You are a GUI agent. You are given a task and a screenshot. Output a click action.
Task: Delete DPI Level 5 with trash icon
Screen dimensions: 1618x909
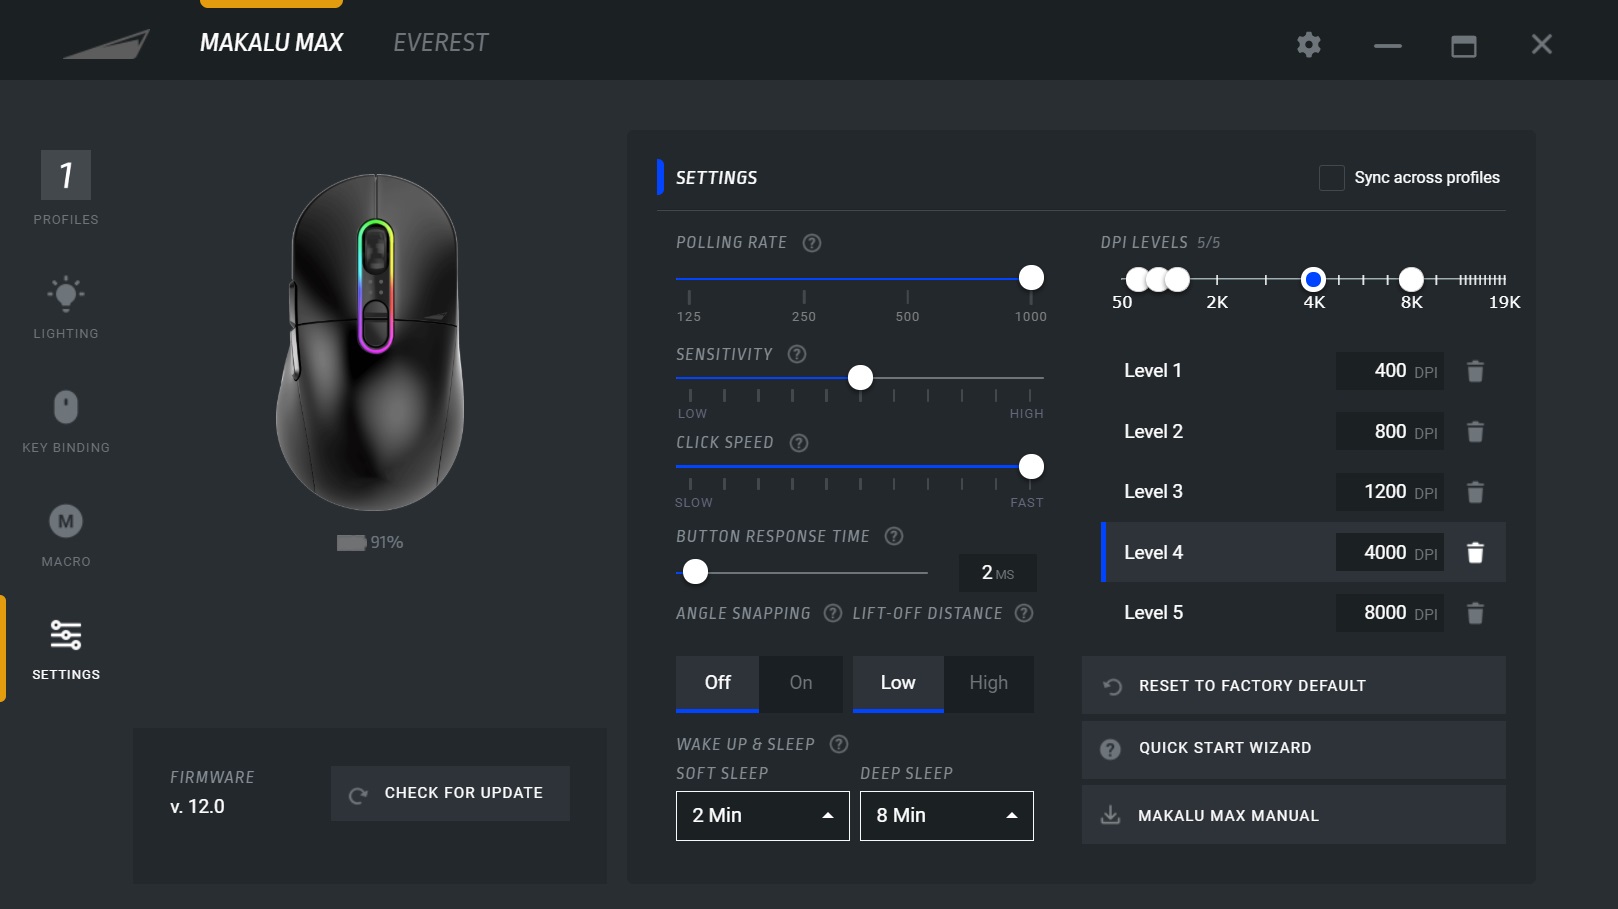click(x=1475, y=613)
